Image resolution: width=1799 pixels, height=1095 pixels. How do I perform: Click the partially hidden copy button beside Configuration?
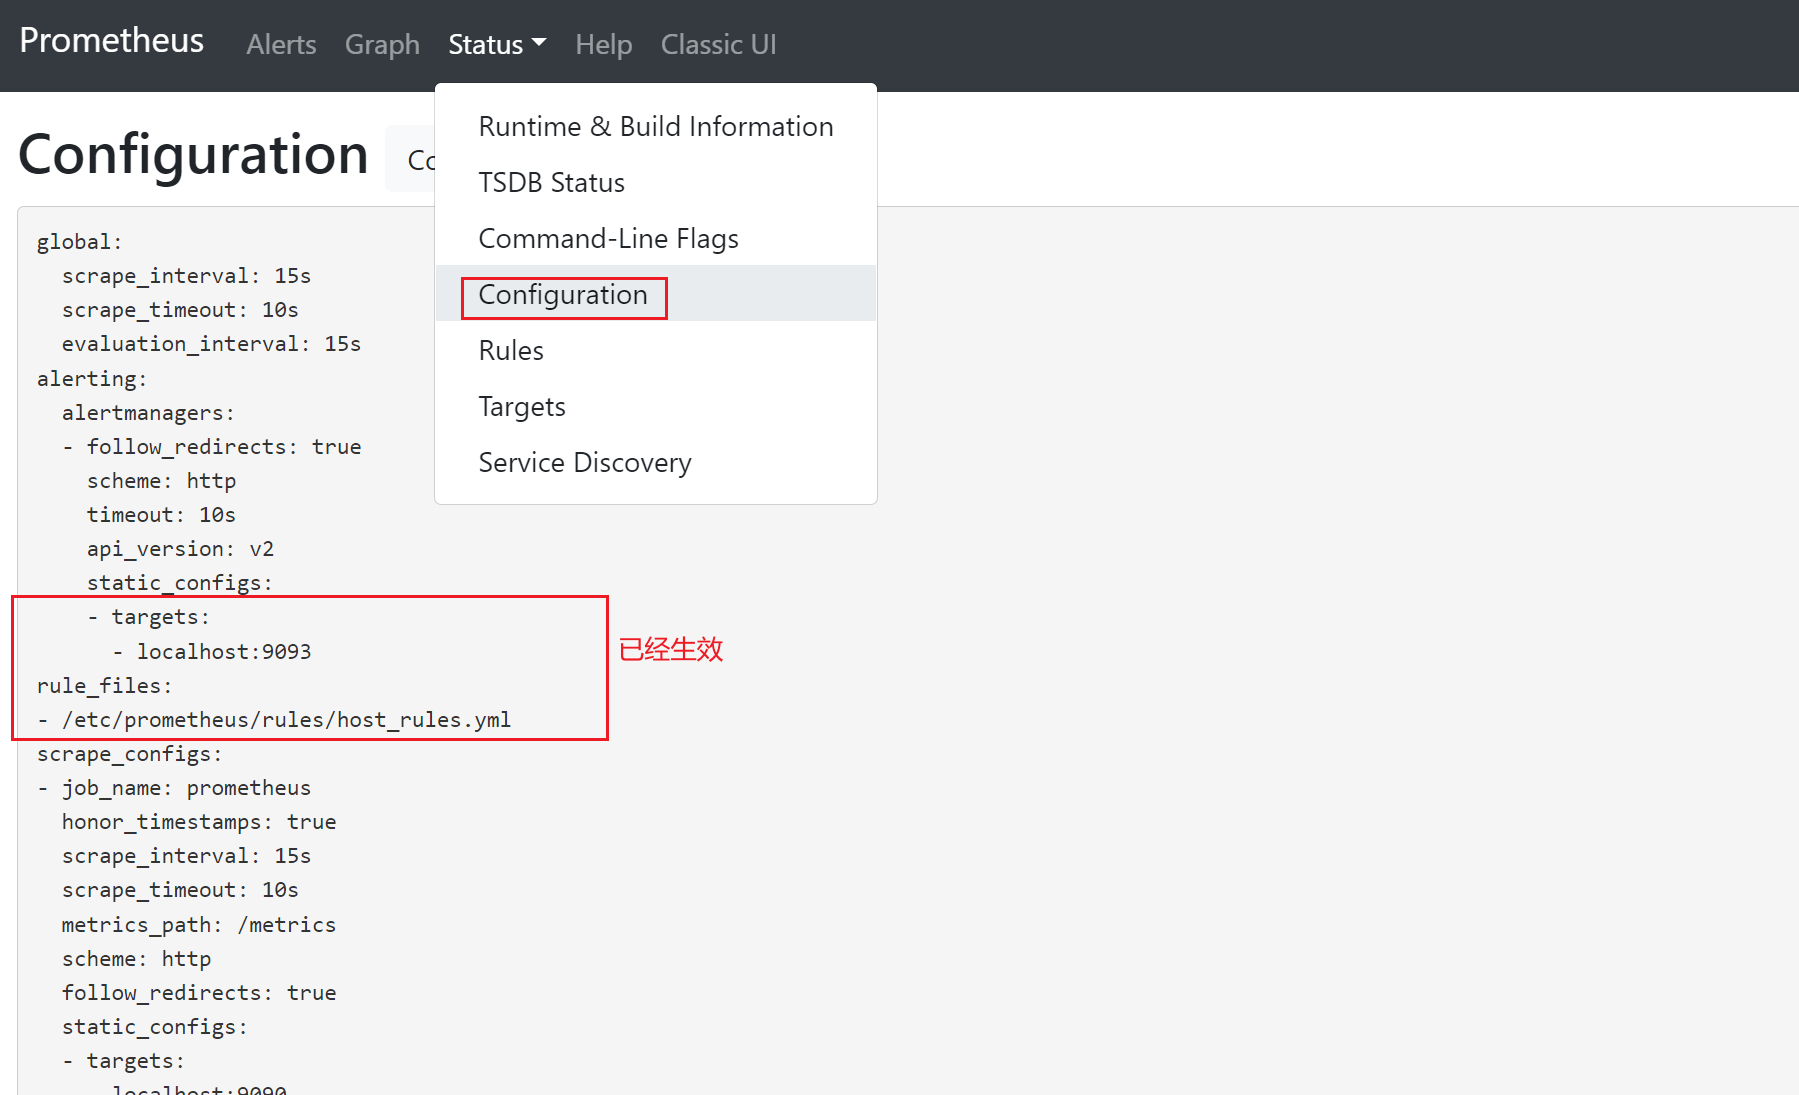412,160
